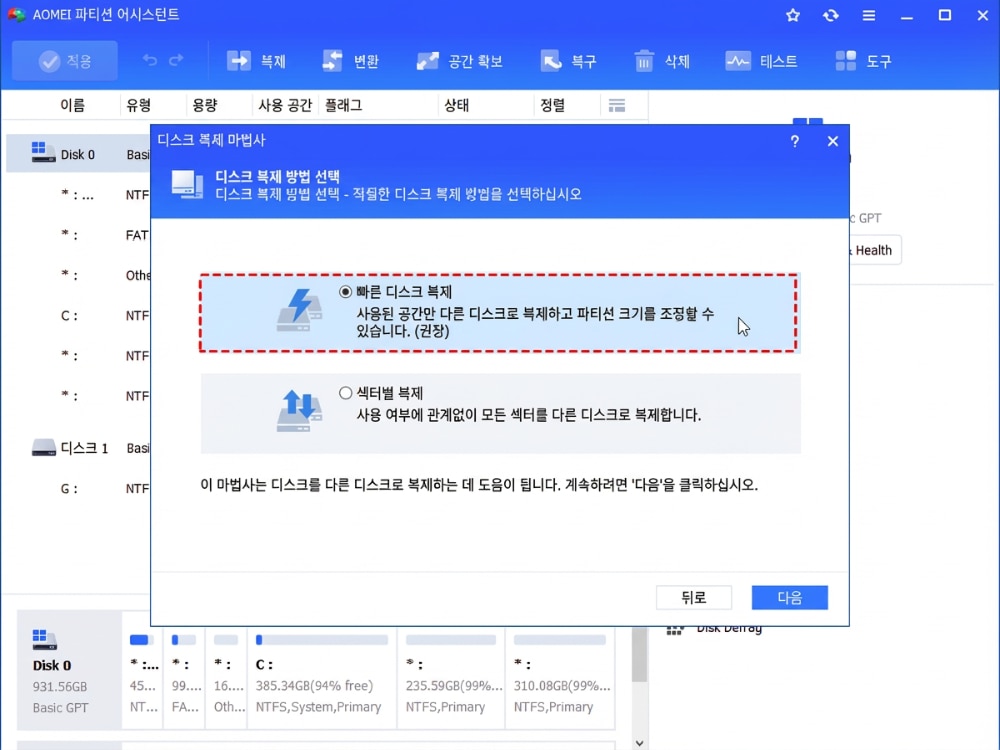Open wizard help question mark
This screenshot has width=1000, height=750.
pyautogui.click(x=795, y=141)
